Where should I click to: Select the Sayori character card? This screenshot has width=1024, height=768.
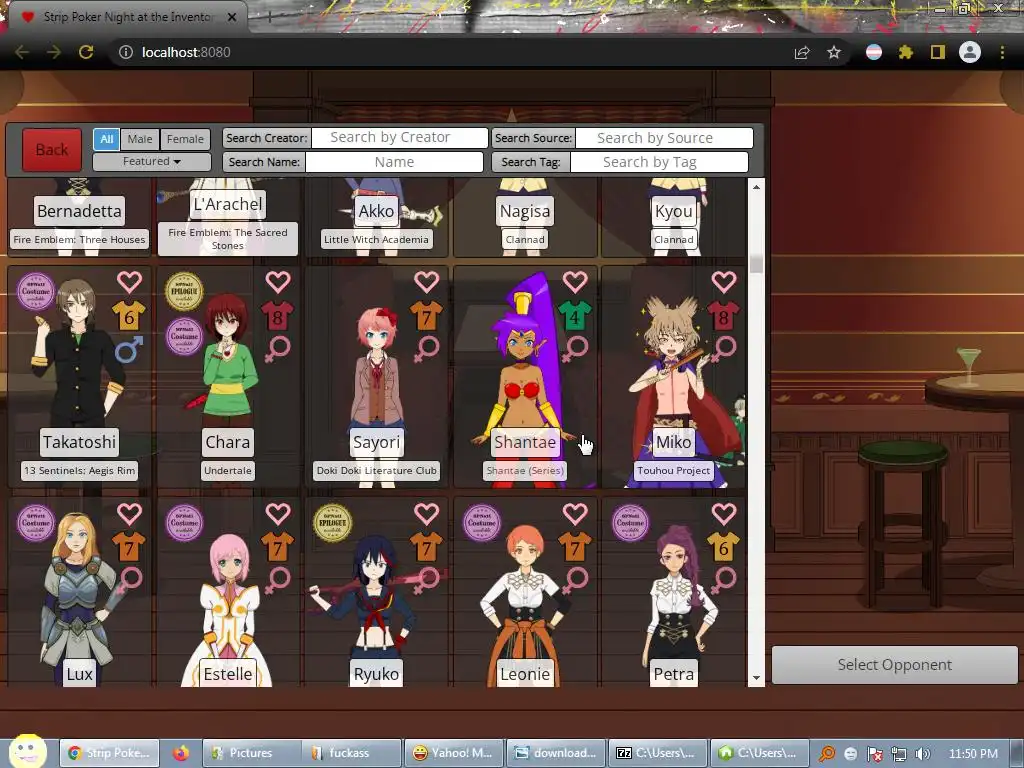pyautogui.click(x=376, y=377)
